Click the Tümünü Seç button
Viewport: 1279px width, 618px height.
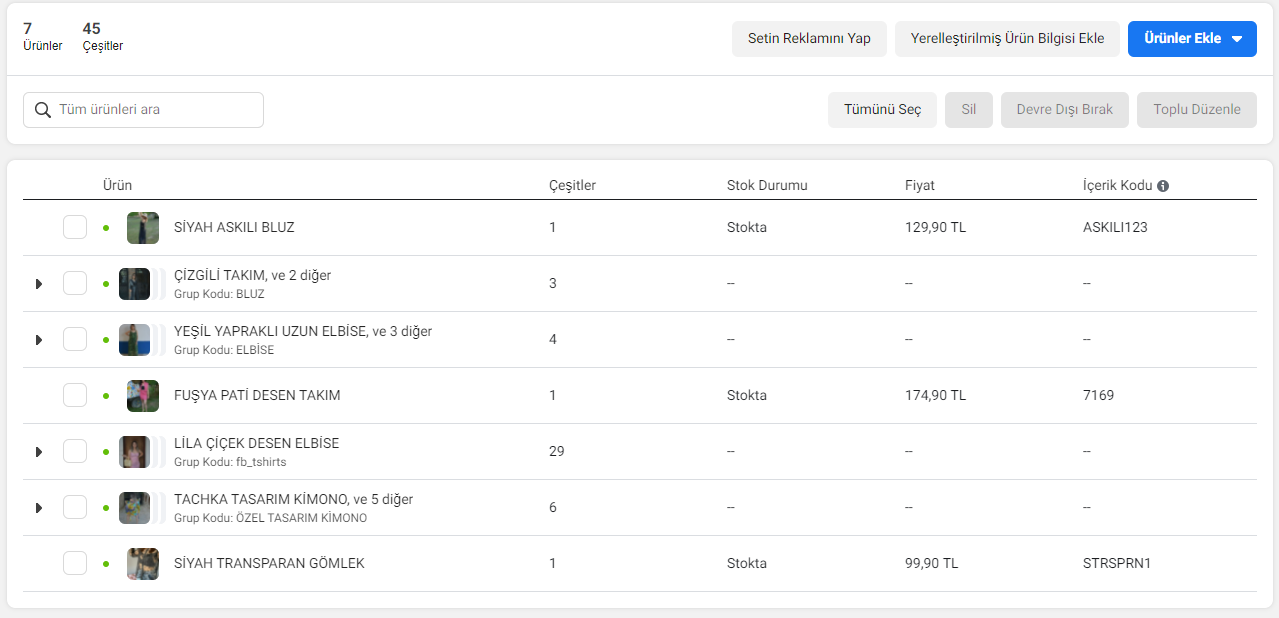coord(882,110)
